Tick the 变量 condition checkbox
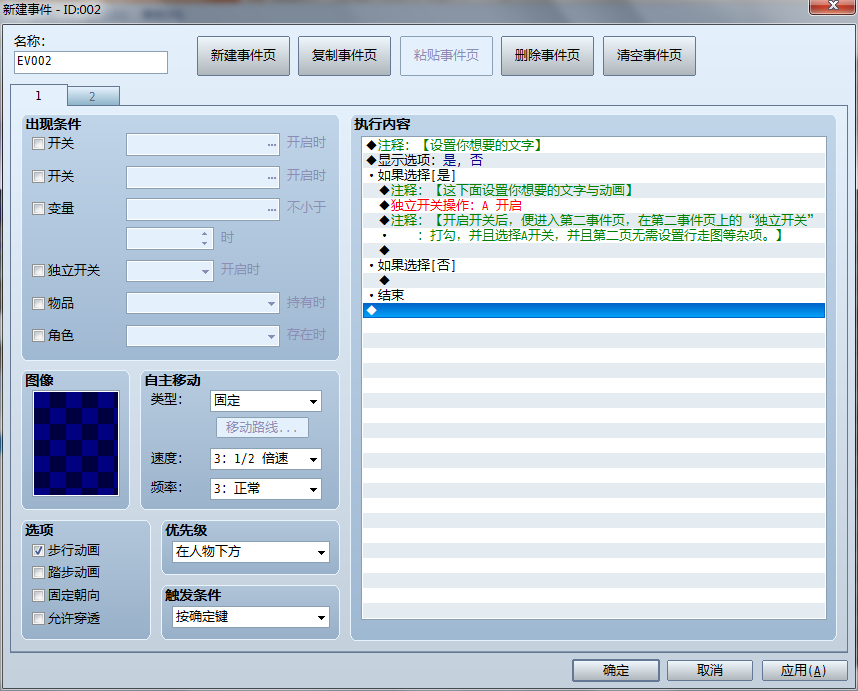Viewport: 858px width, 691px height. (38, 208)
